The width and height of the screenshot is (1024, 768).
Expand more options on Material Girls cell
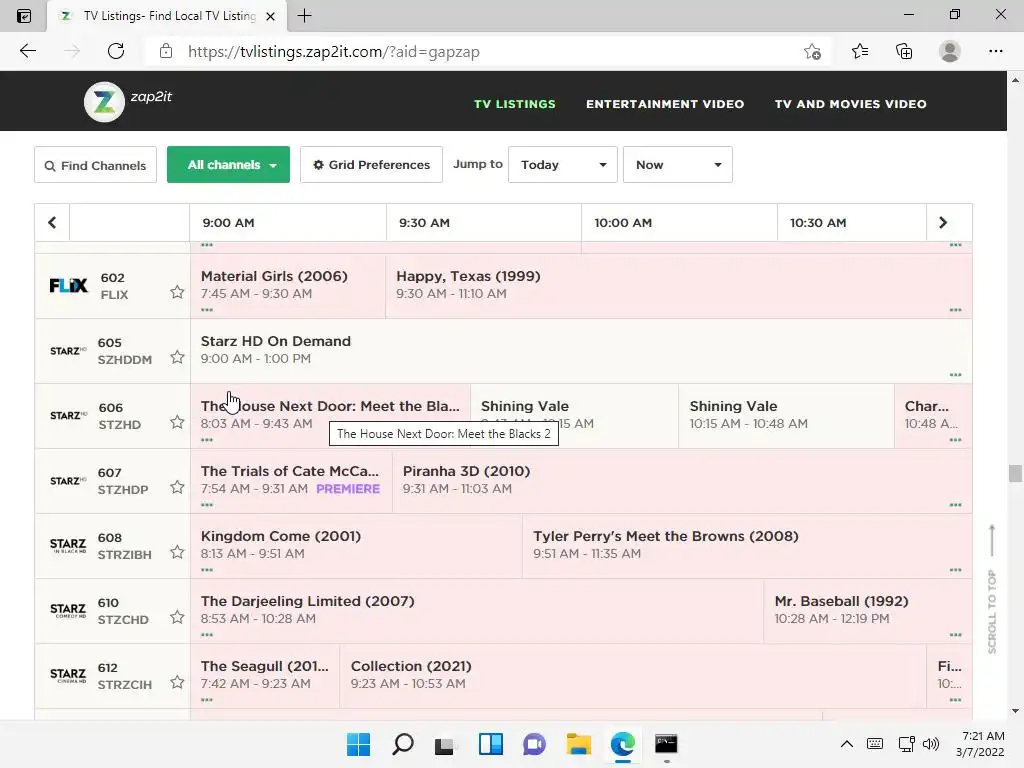[207, 310]
